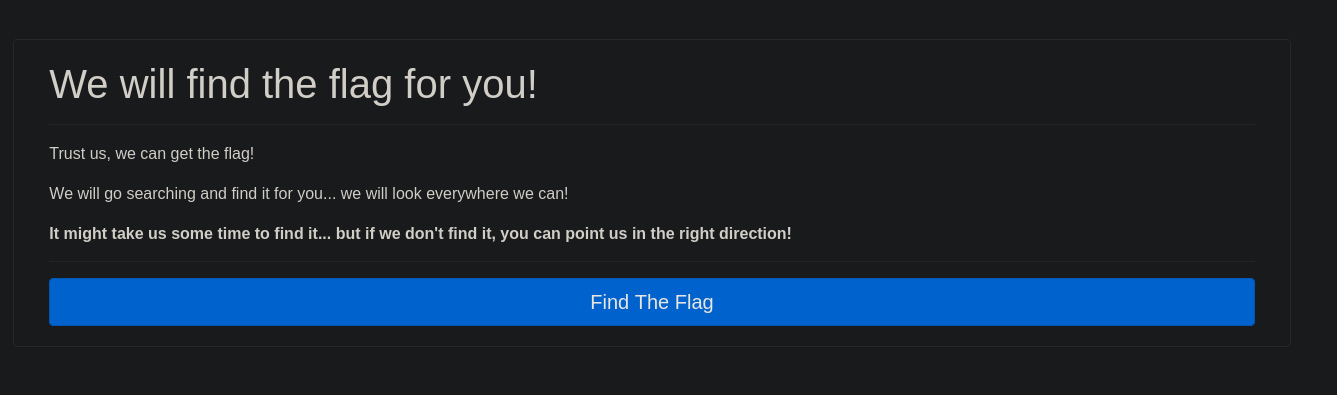Screen dimensions: 1337x395
Task: Click the word 'We' starting the heading
Action: coord(78,84)
